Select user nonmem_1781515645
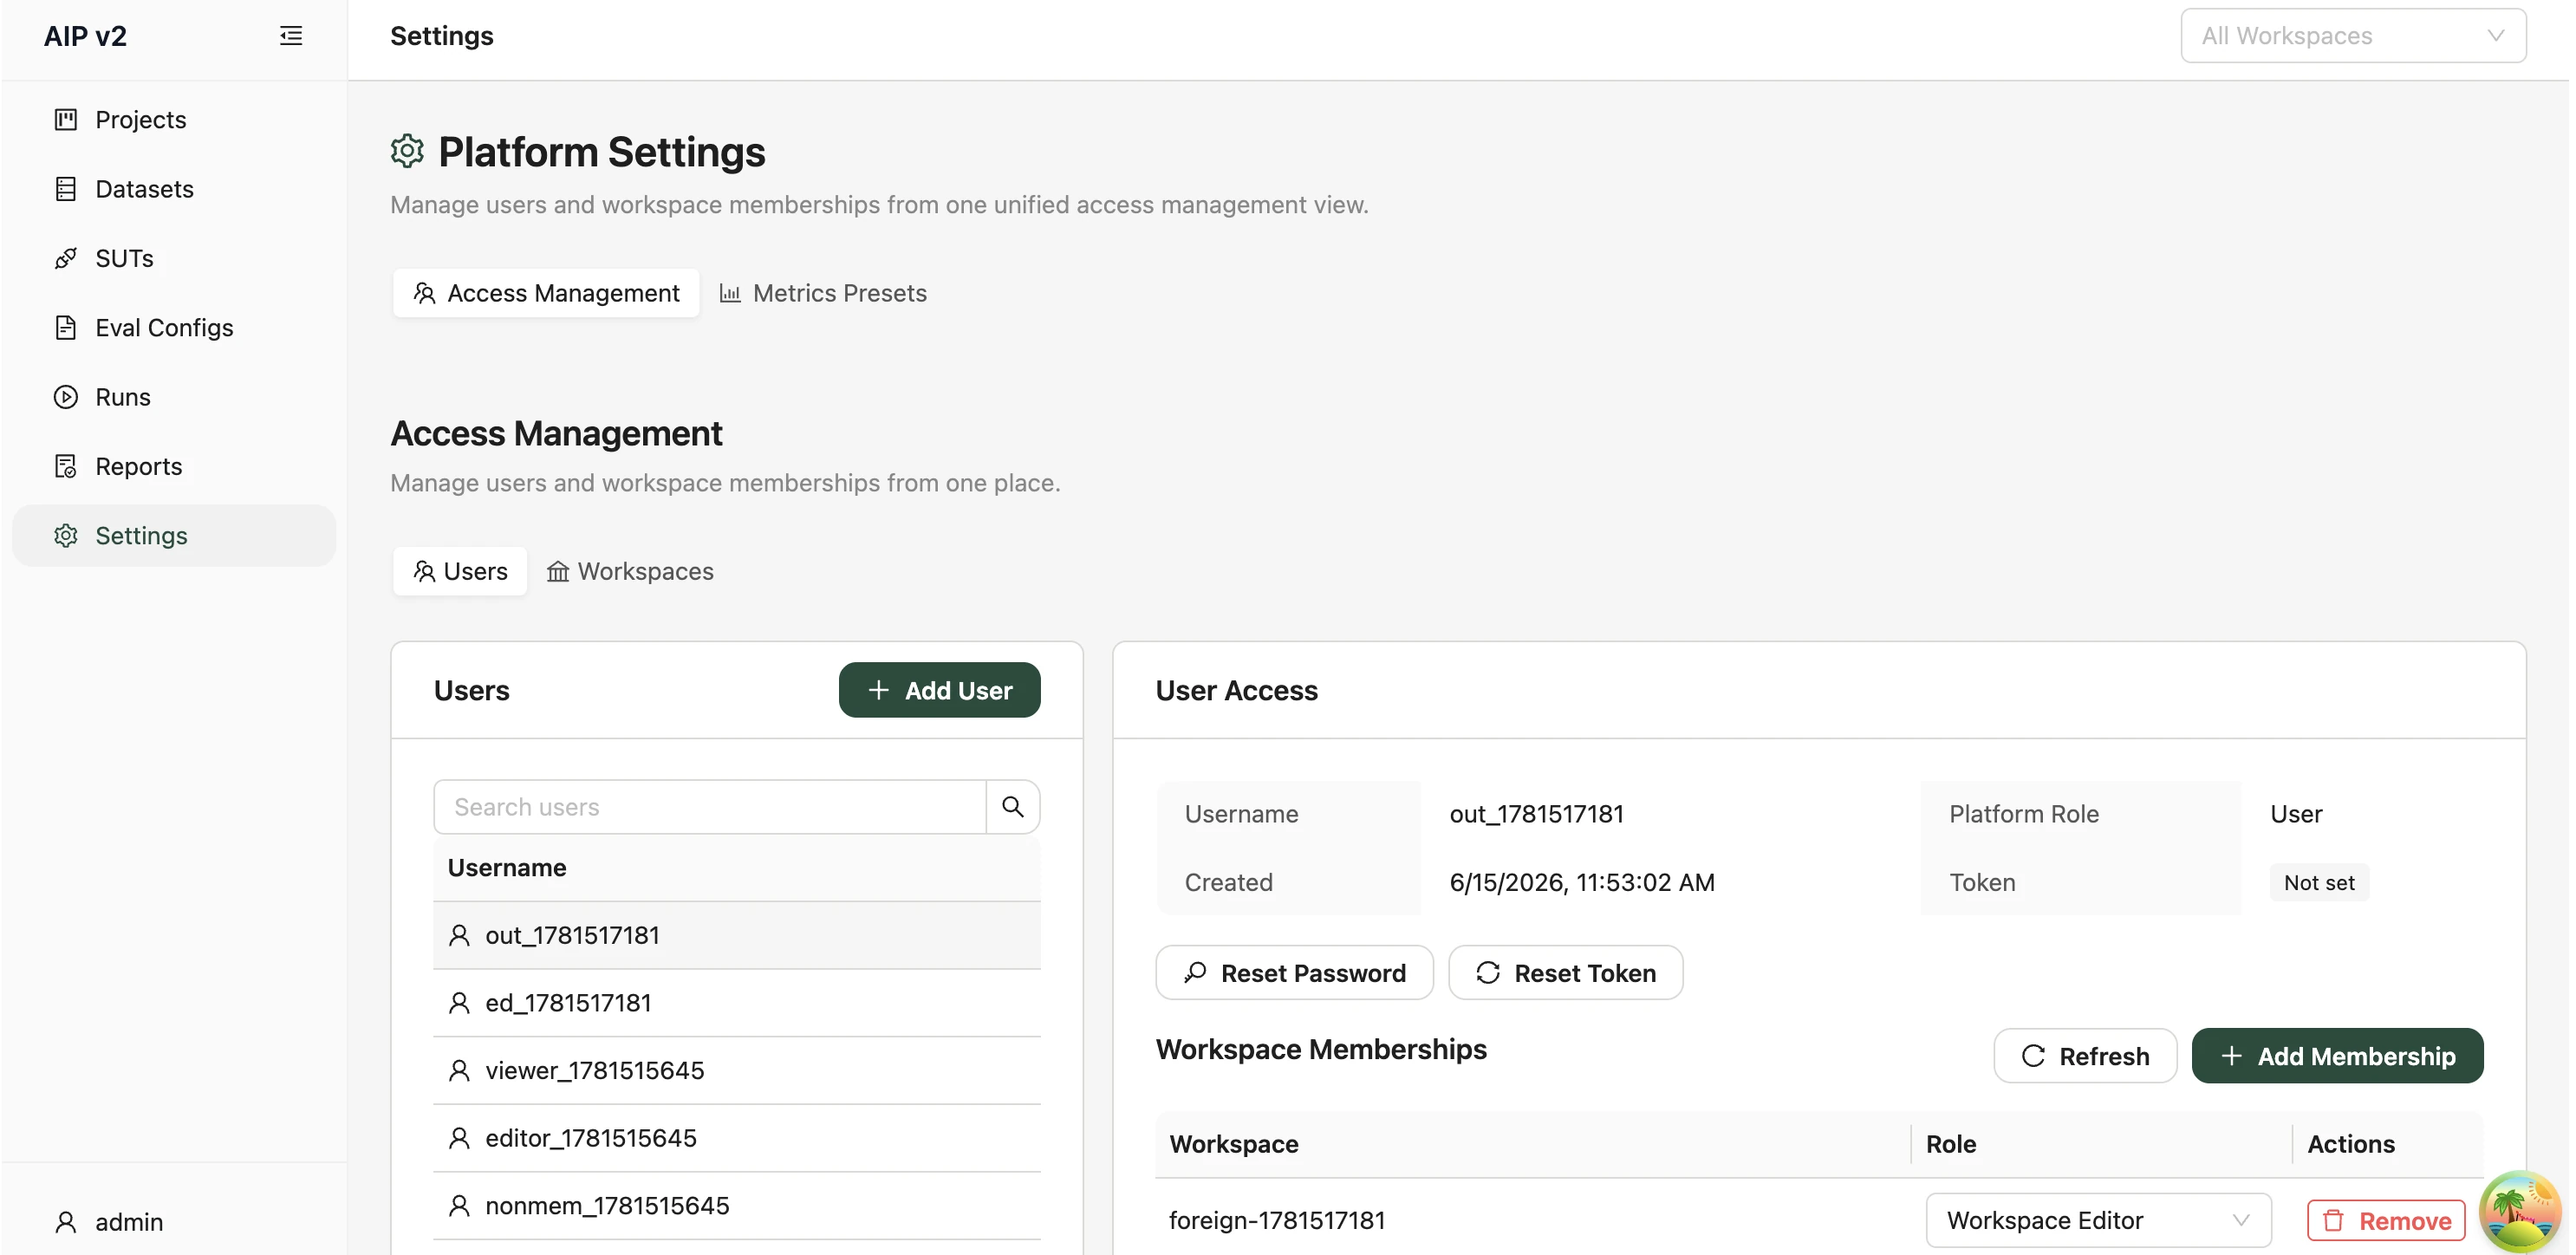 737,1206
